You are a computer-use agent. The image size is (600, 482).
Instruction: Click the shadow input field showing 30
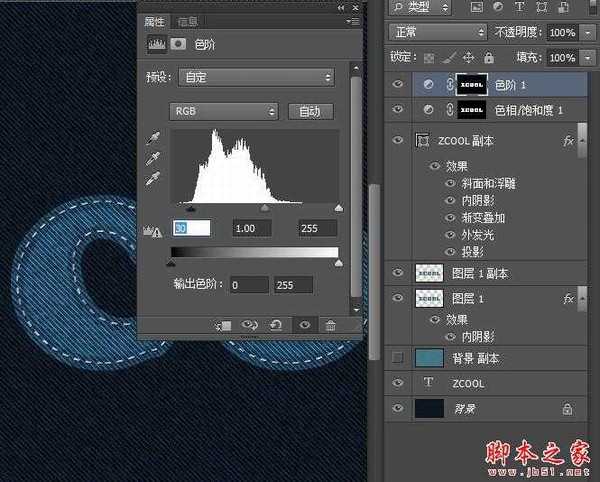[x=191, y=228]
